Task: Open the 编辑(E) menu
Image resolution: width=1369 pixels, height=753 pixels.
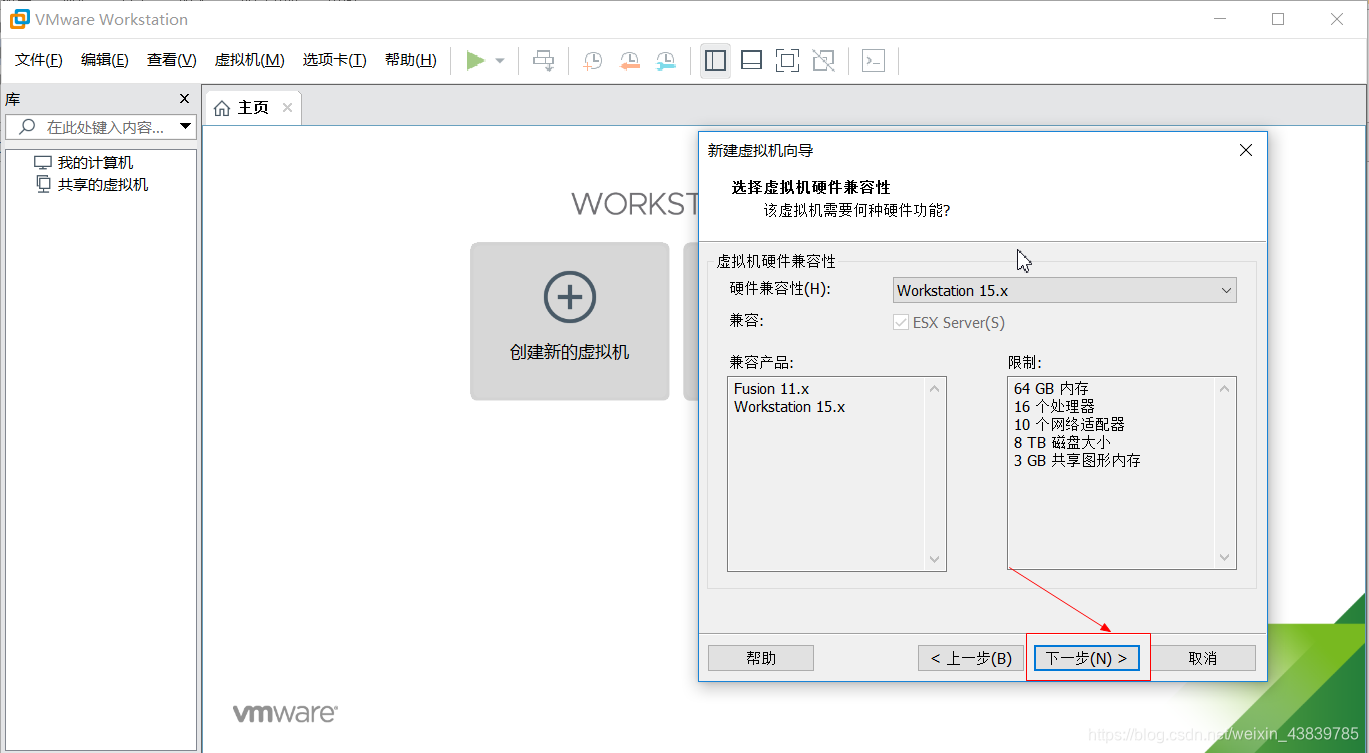Action: pyautogui.click(x=105, y=60)
